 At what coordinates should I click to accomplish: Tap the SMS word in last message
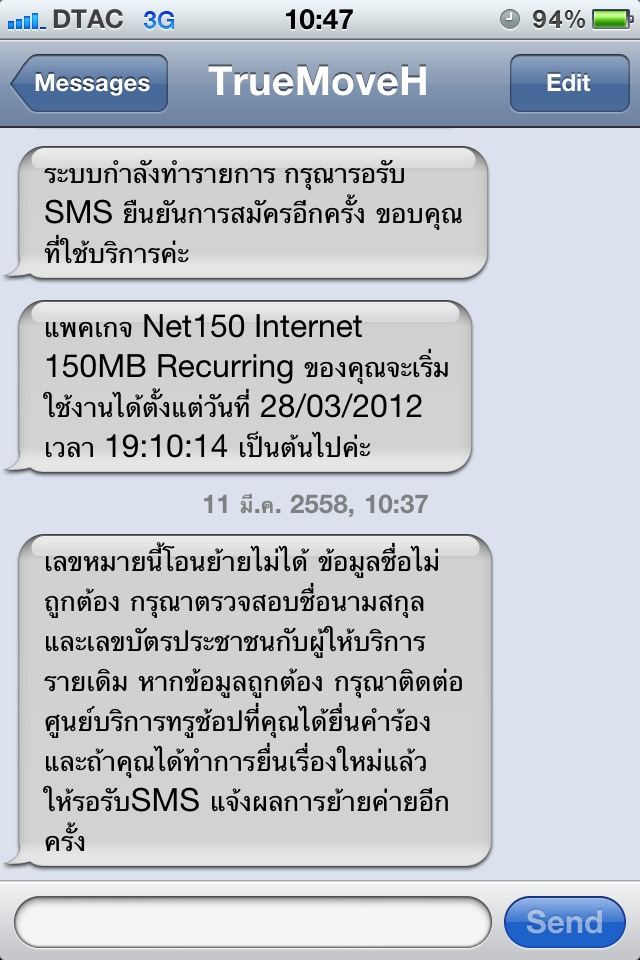165,800
